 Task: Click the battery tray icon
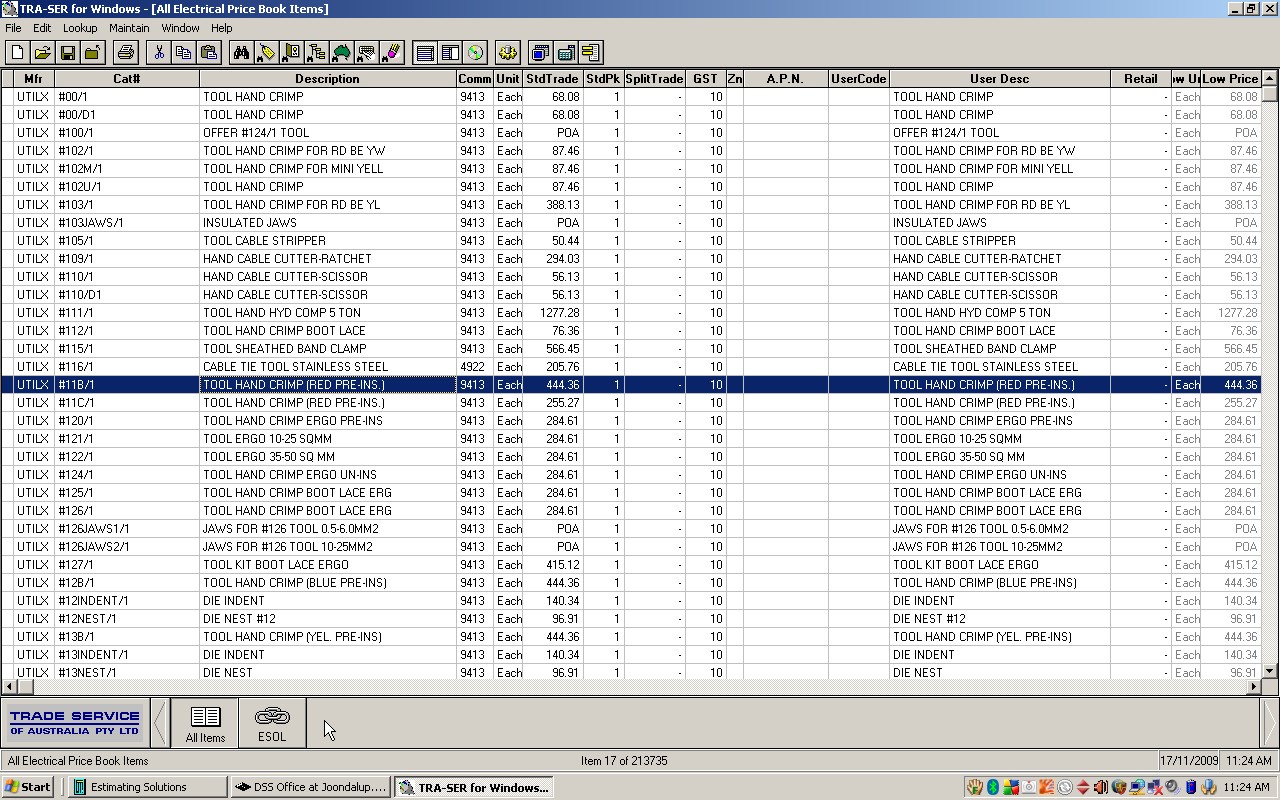[1190, 788]
